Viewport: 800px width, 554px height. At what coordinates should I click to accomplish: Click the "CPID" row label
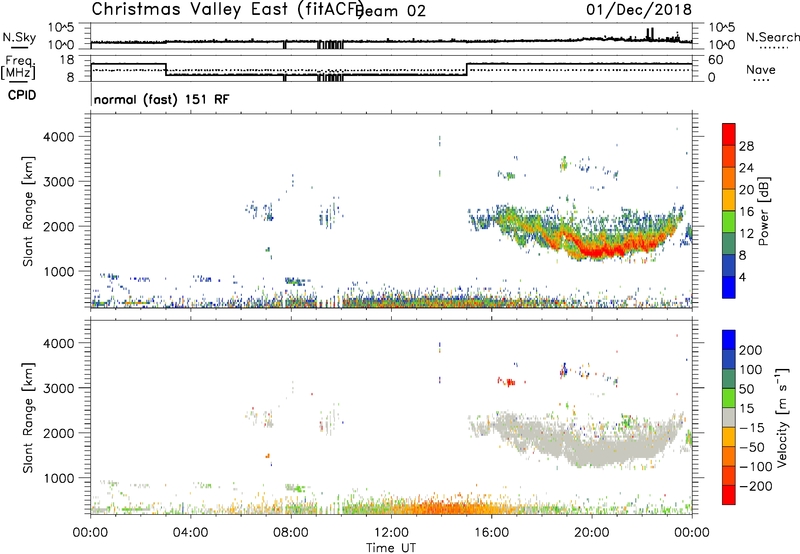pyautogui.click(x=22, y=95)
